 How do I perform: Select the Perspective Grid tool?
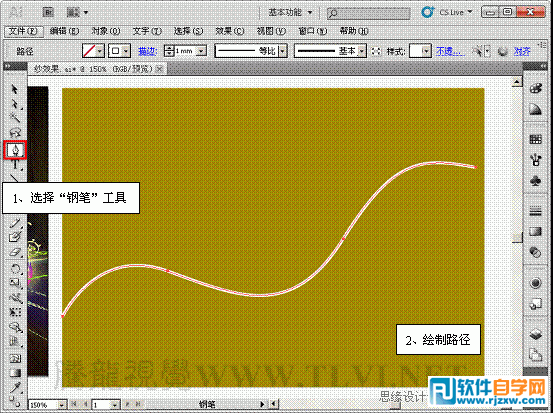pyautogui.click(x=15, y=341)
